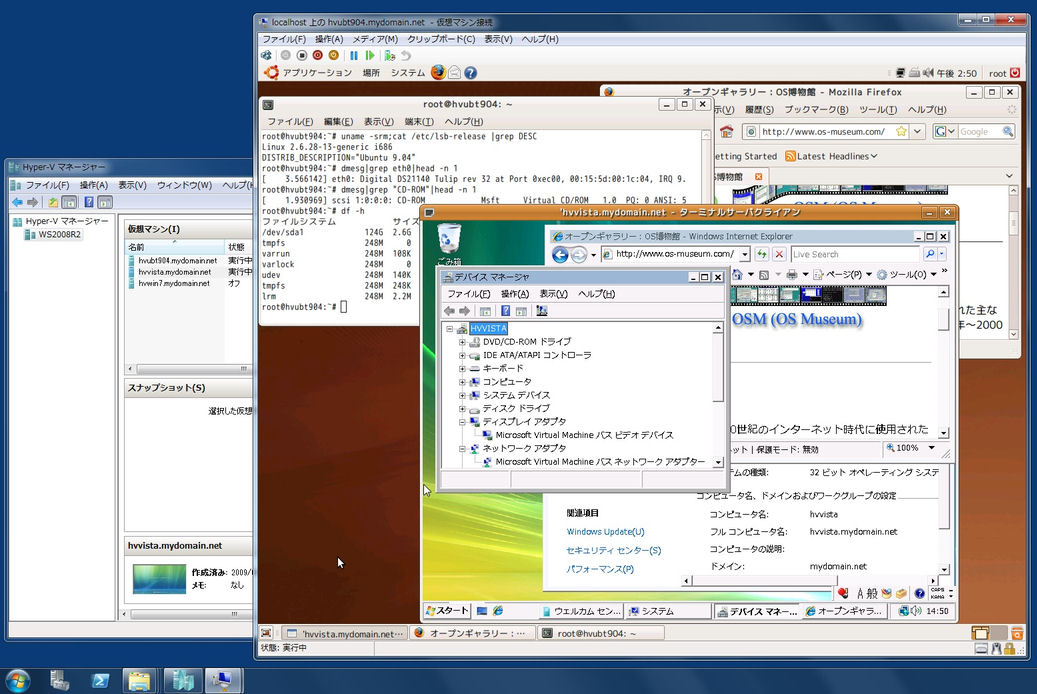Click the red power button next to root
1037x694 pixels.
point(1015,73)
